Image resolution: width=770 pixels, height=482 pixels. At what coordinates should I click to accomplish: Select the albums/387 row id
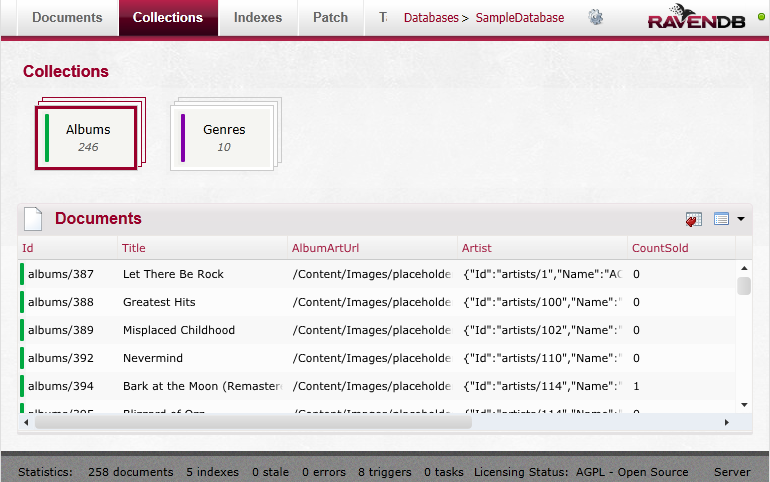coord(61,274)
